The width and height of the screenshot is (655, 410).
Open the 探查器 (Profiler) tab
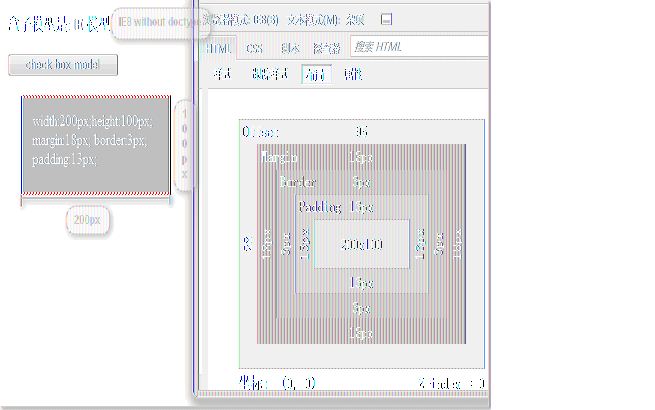tap(326, 48)
